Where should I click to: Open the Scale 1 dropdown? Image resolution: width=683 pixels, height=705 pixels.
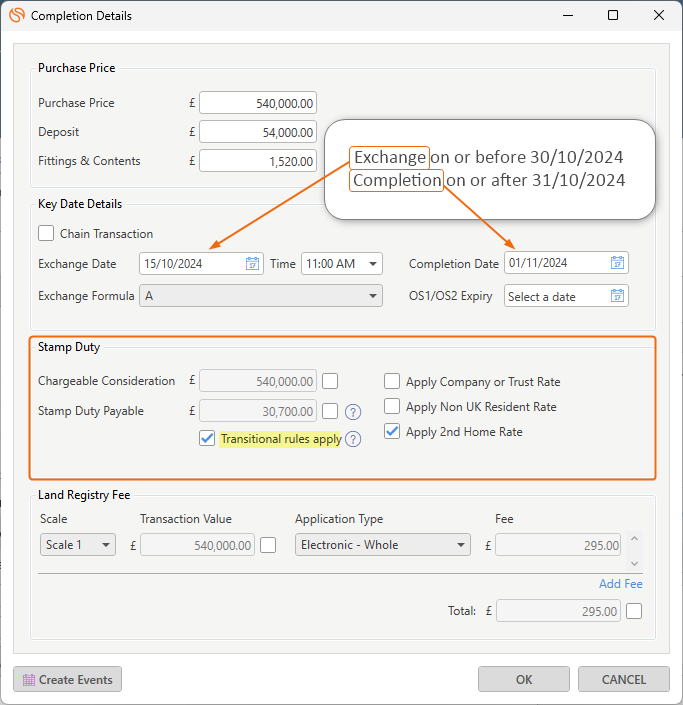tap(78, 545)
